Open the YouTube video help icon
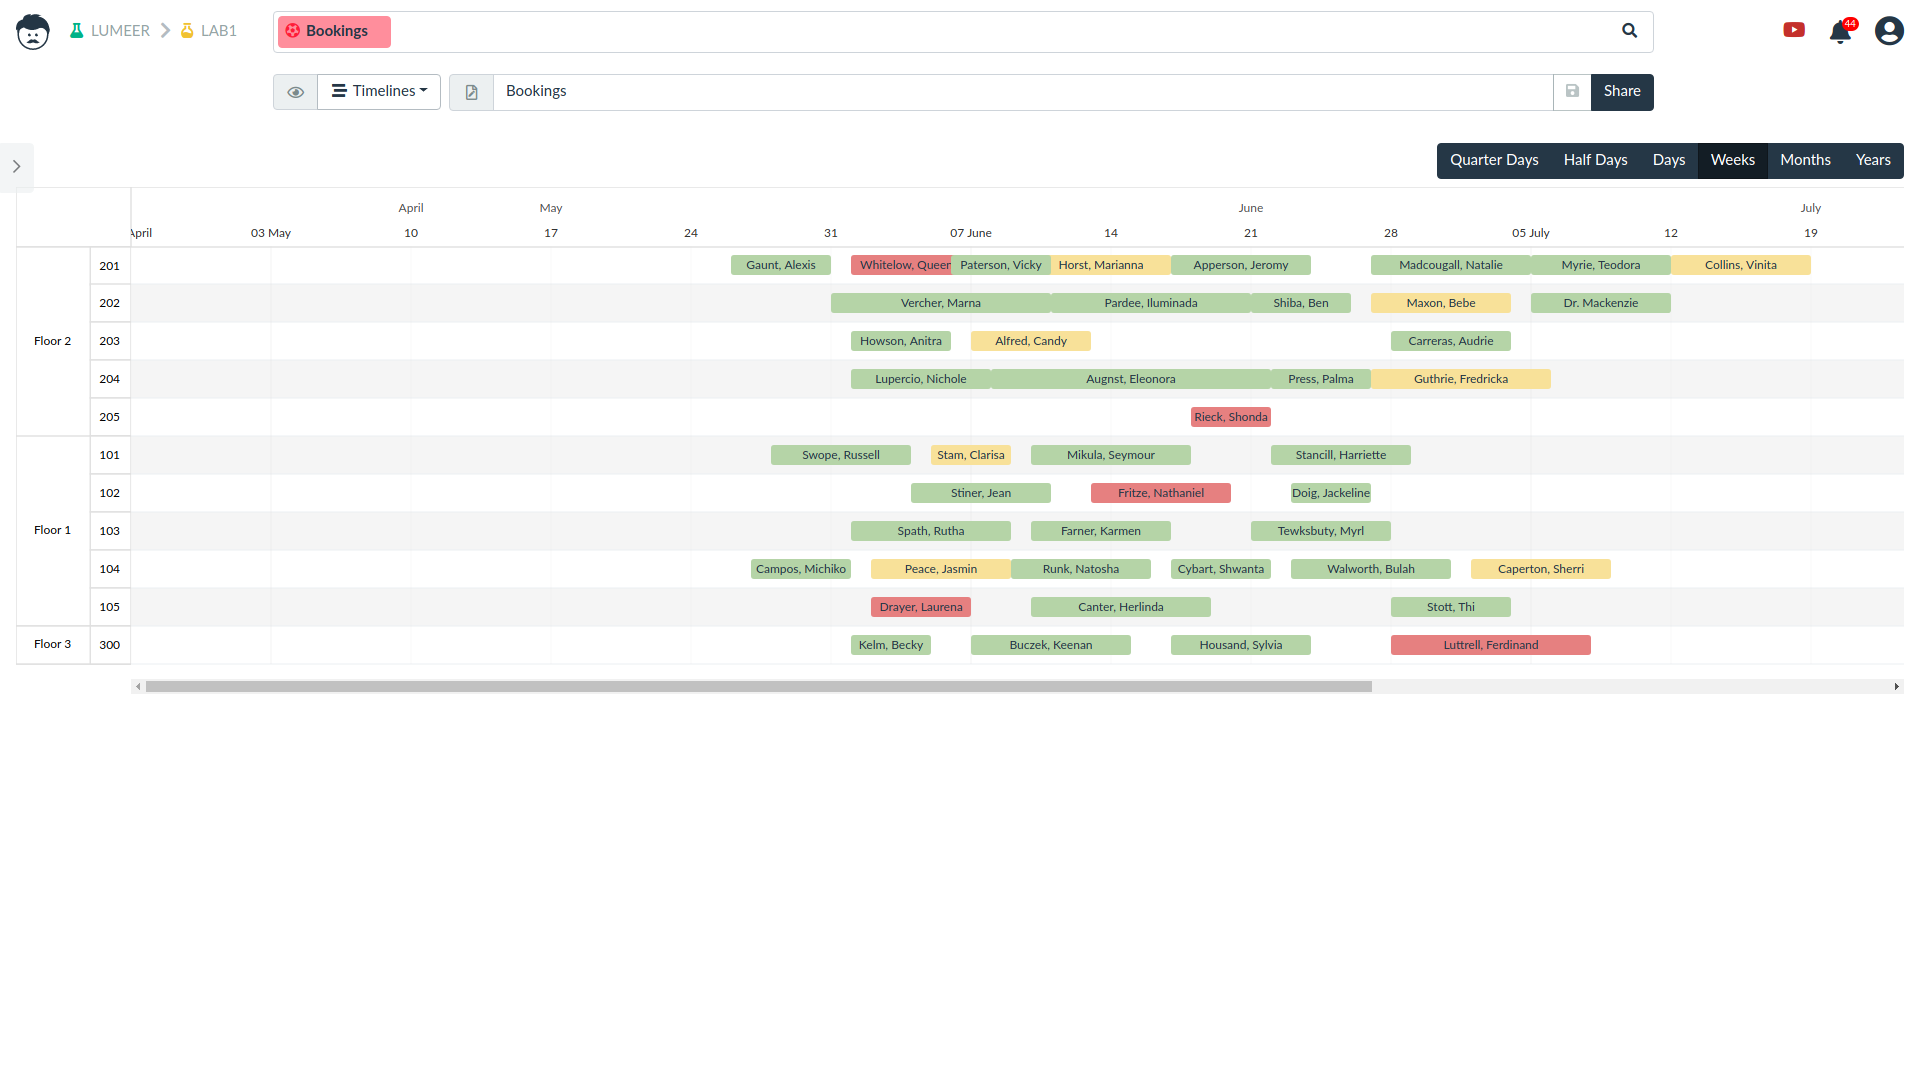This screenshot has height=1080, width=1920. [1794, 30]
